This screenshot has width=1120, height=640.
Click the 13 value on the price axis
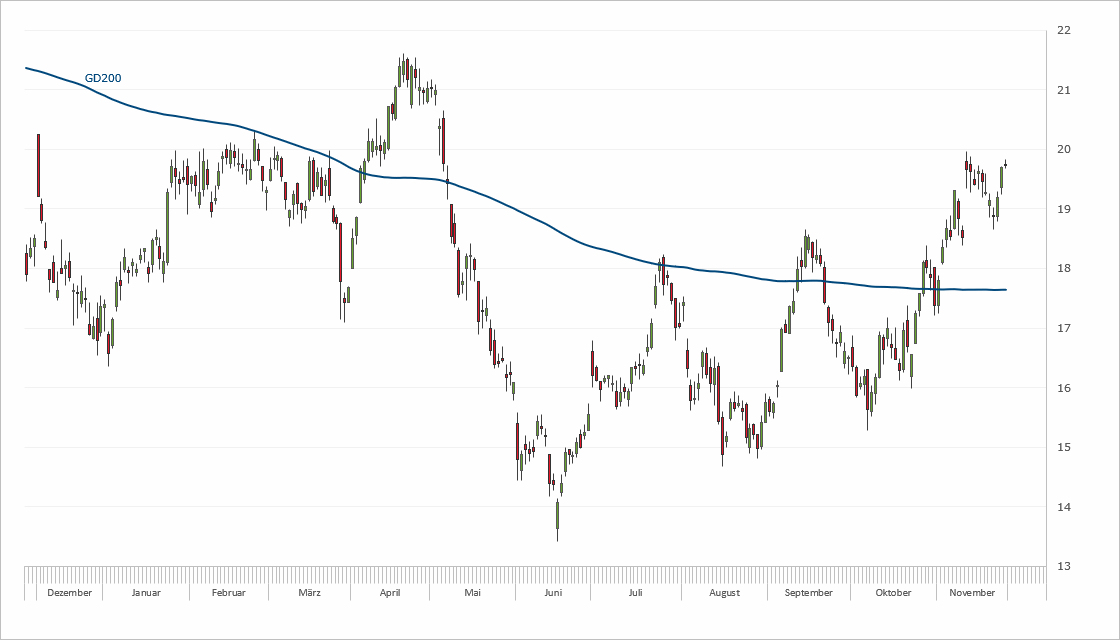(1063, 567)
